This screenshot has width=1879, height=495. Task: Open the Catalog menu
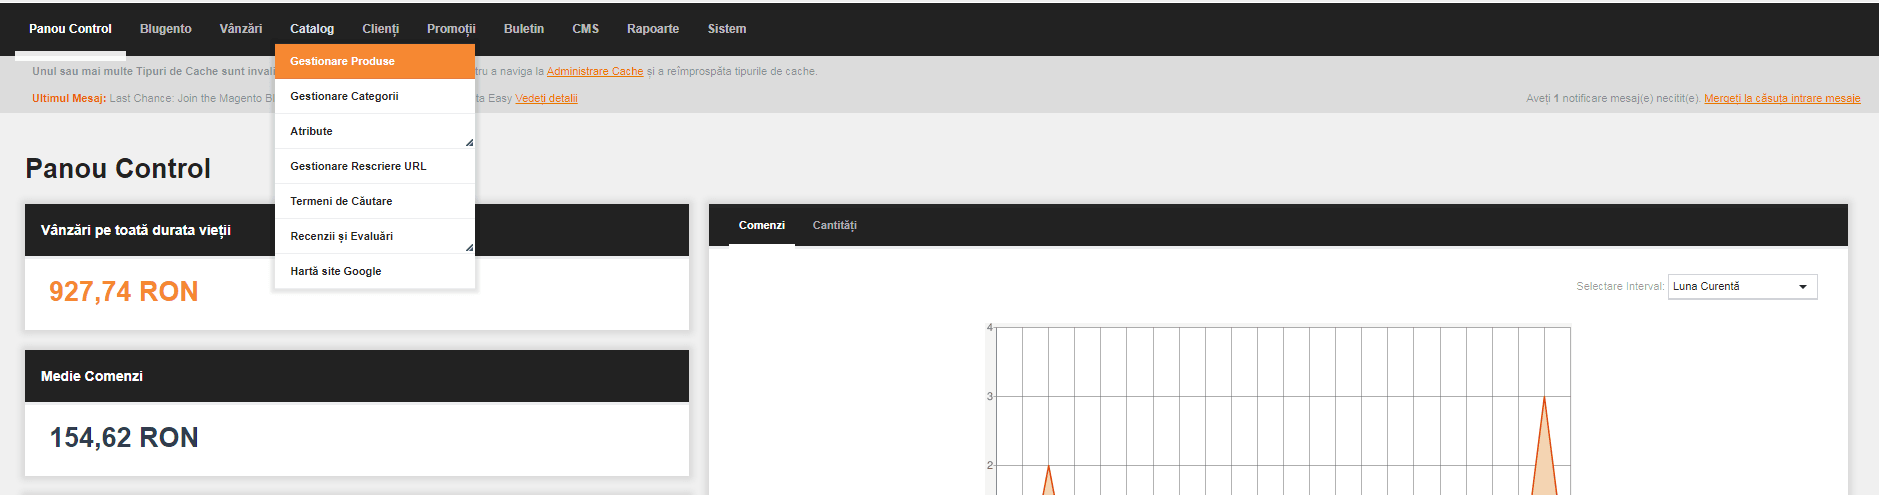tap(312, 29)
